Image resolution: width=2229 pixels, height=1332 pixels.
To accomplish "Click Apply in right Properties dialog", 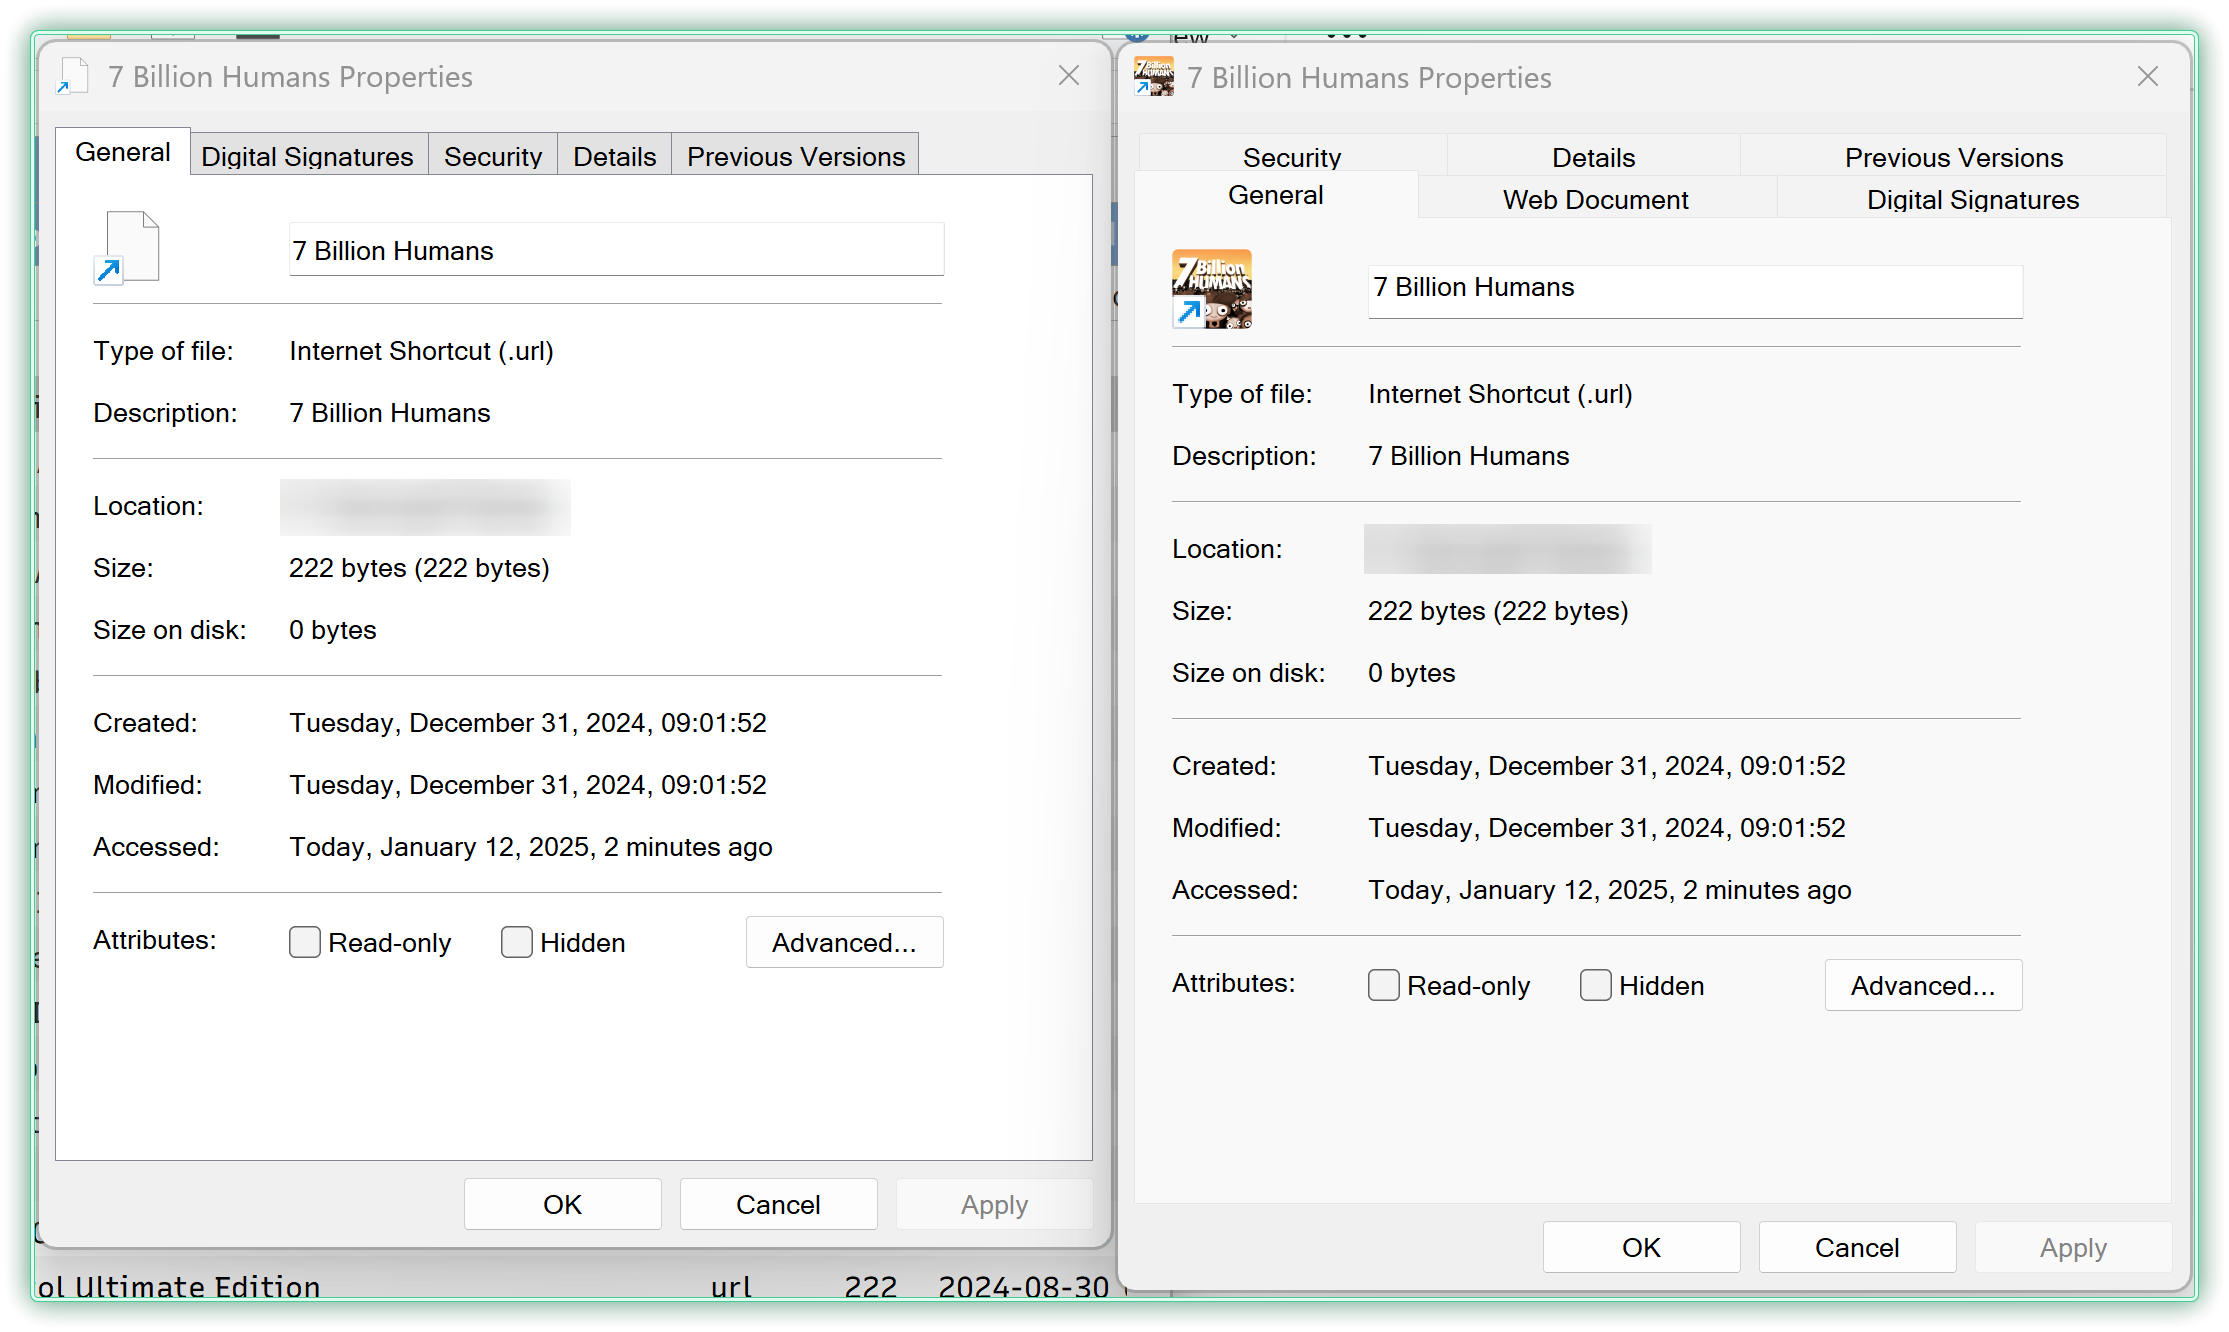I will click(2074, 1247).
